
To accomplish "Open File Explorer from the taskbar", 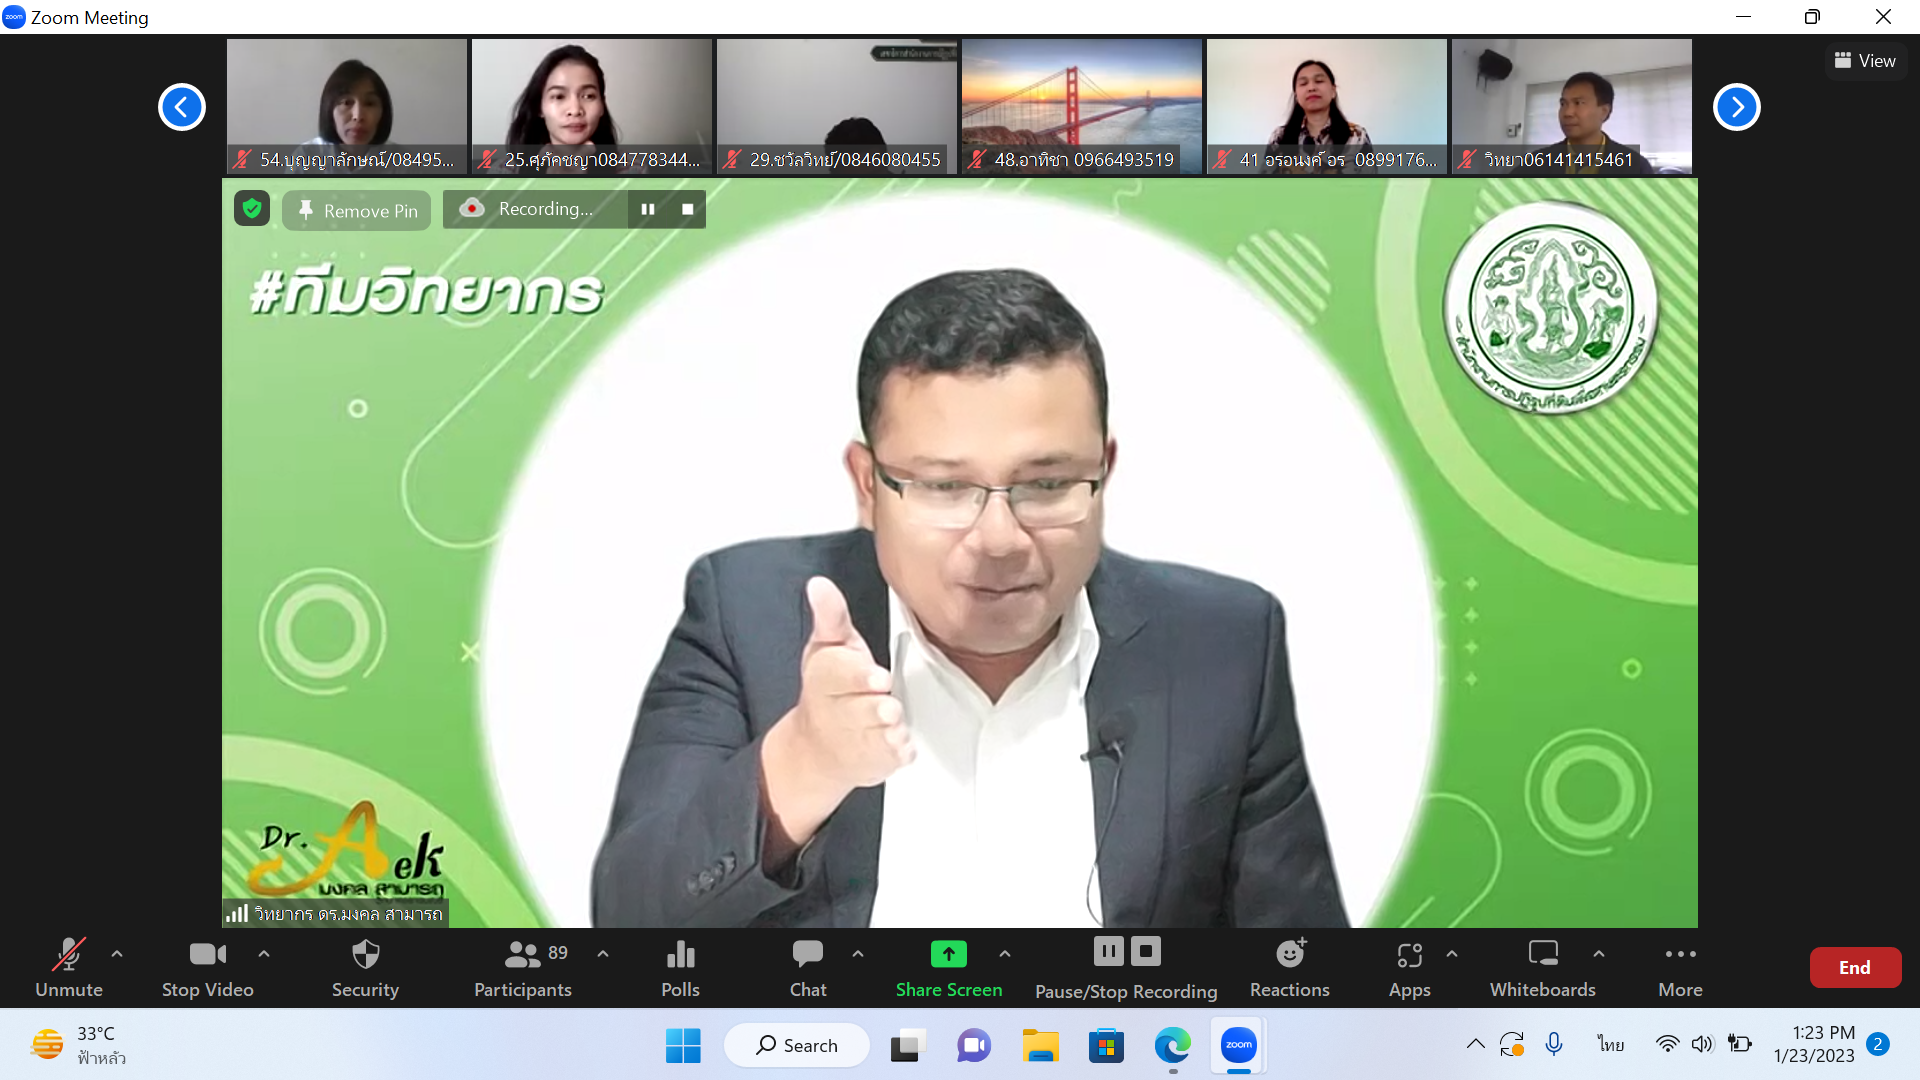I will [x=1040, y=1046].
